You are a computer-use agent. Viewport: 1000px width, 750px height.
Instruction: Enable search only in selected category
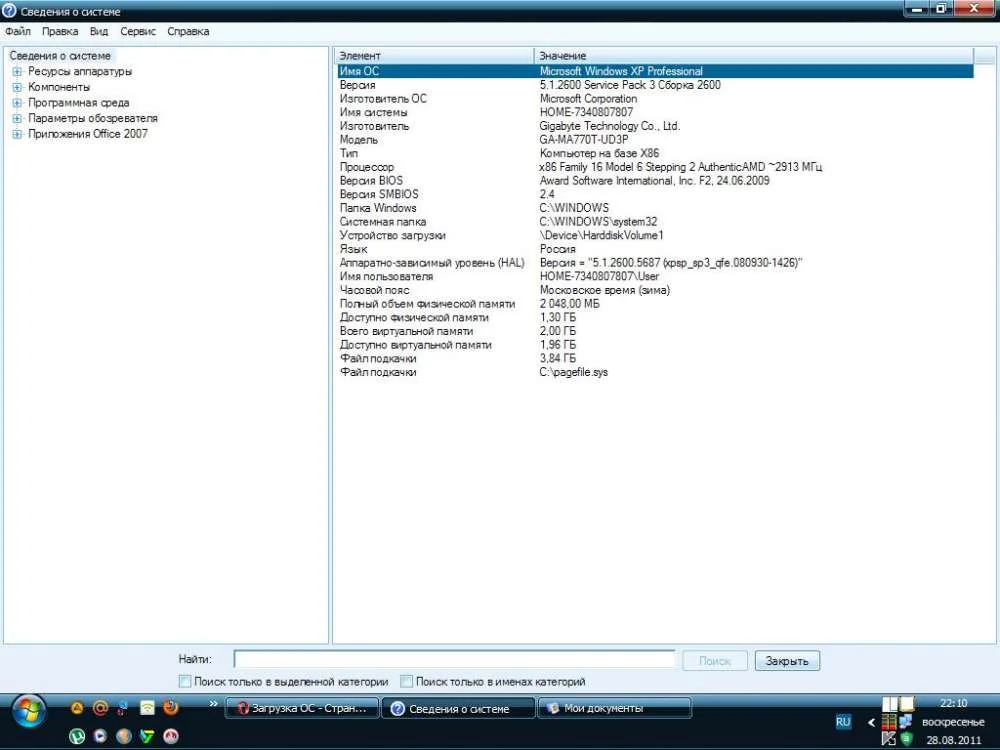(x=184, y=681)
